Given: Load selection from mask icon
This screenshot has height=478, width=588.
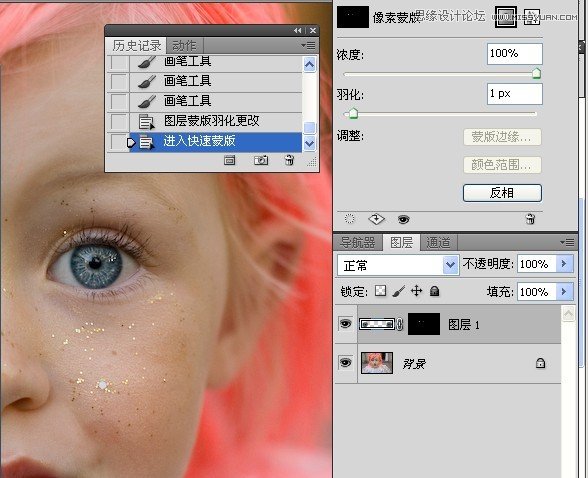Looking at the screenshot, I should 350,219.
